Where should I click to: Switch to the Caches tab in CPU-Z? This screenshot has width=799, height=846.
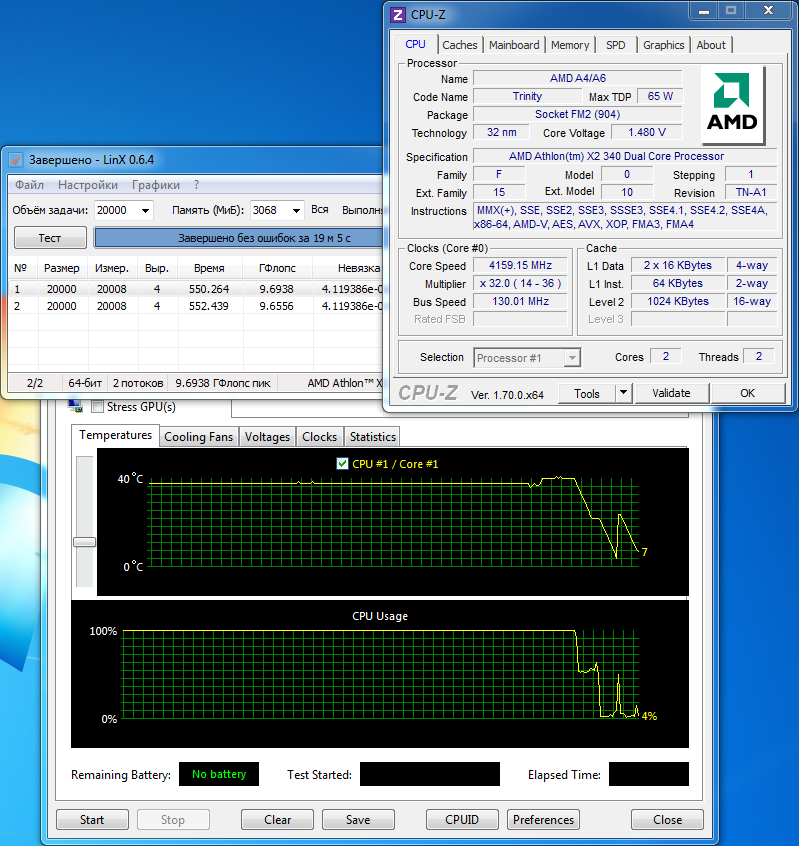[x=460, y=45]
